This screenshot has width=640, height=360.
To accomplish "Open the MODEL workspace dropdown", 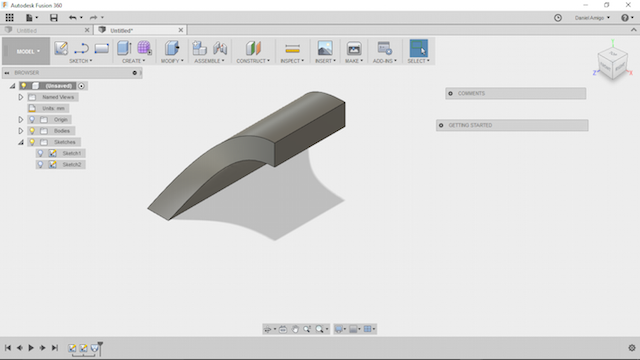I will [x=26, y=51].
